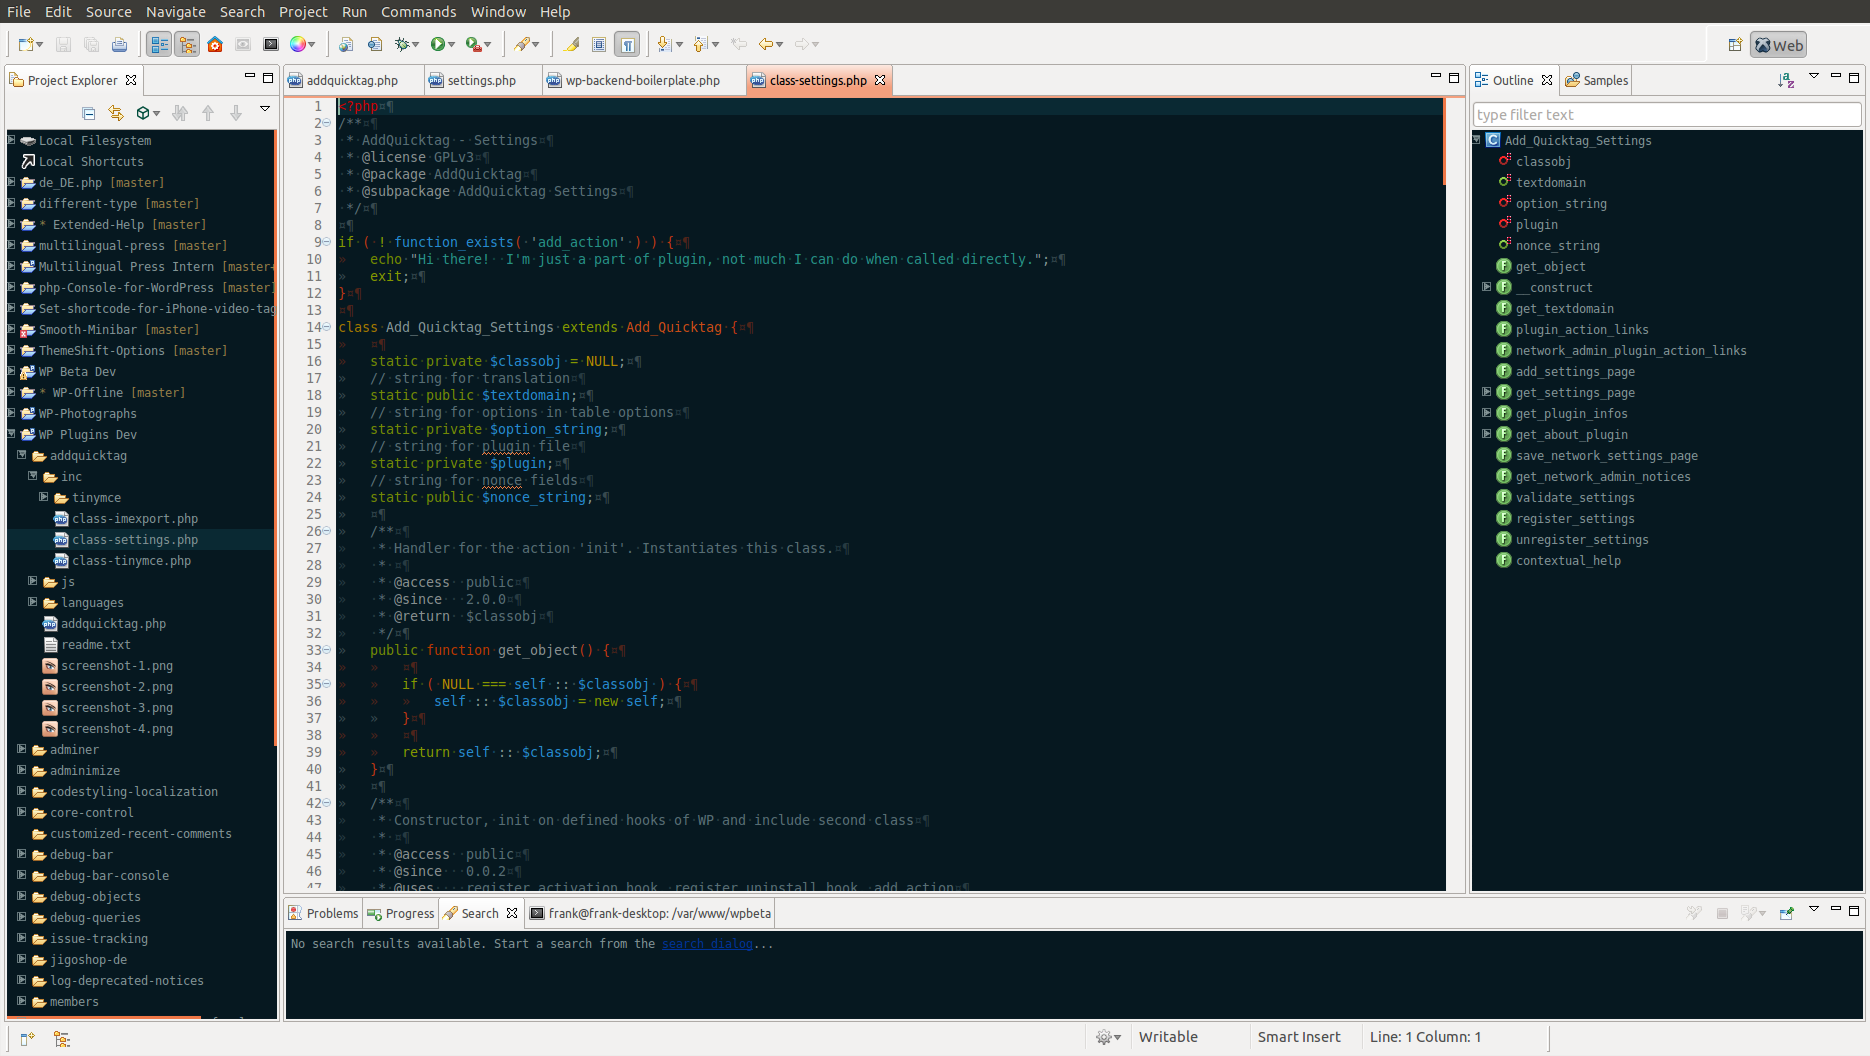The image size is (1870, 1056).
Task: Select contextual_help function in Outline
Action: [1568, 560]
